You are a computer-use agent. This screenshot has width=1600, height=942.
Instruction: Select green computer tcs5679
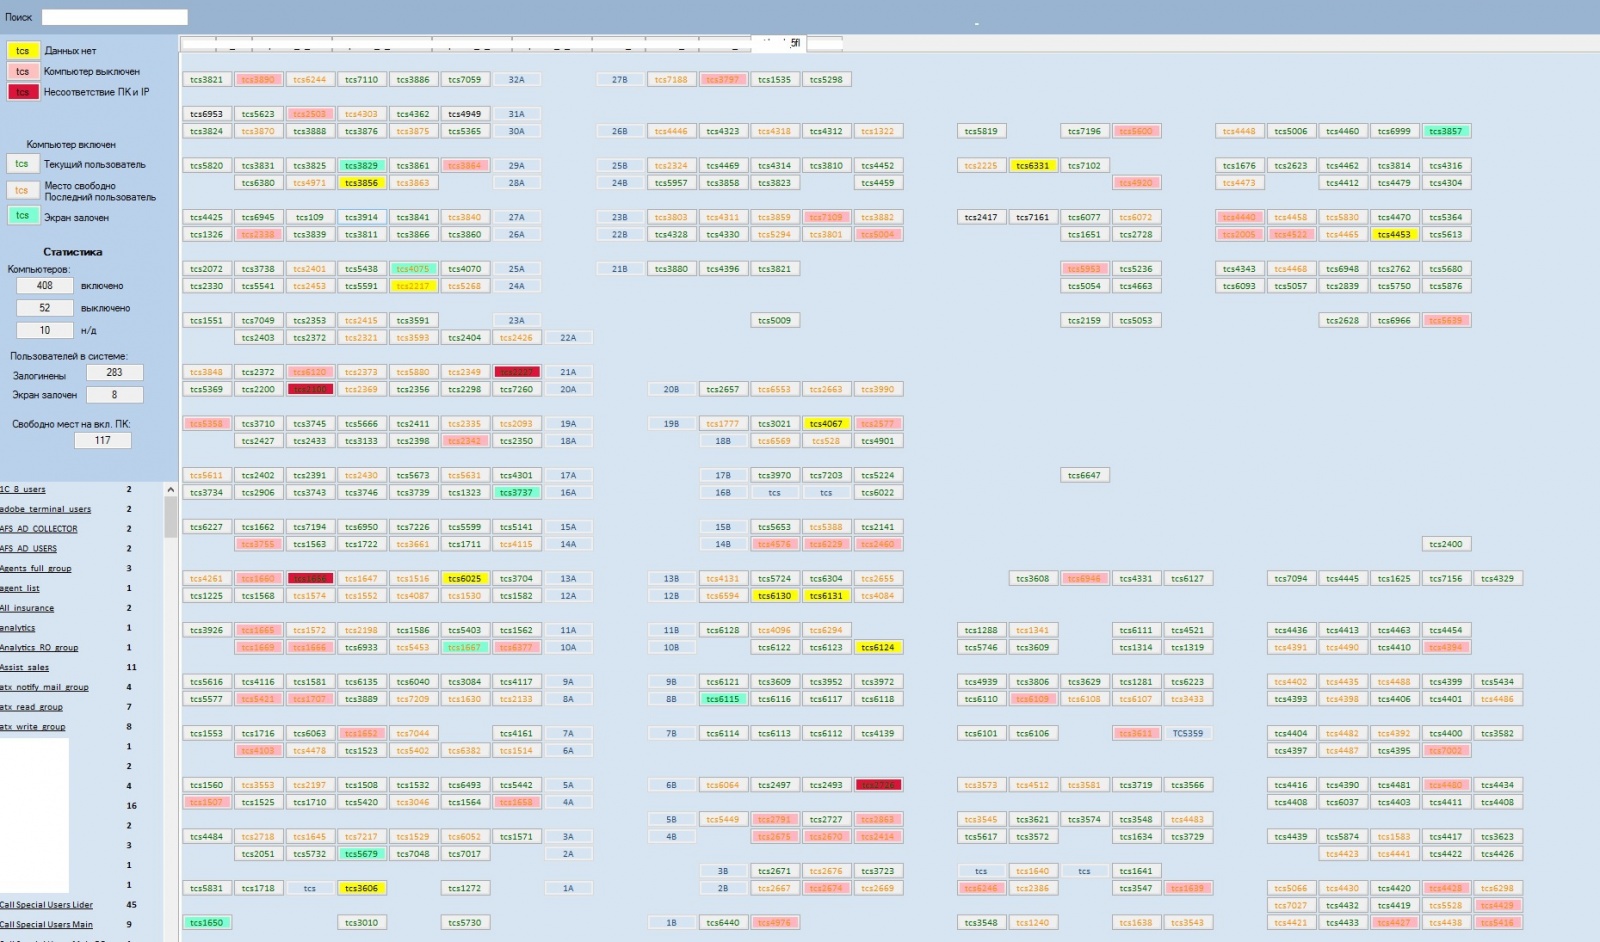tap(361, 855)
